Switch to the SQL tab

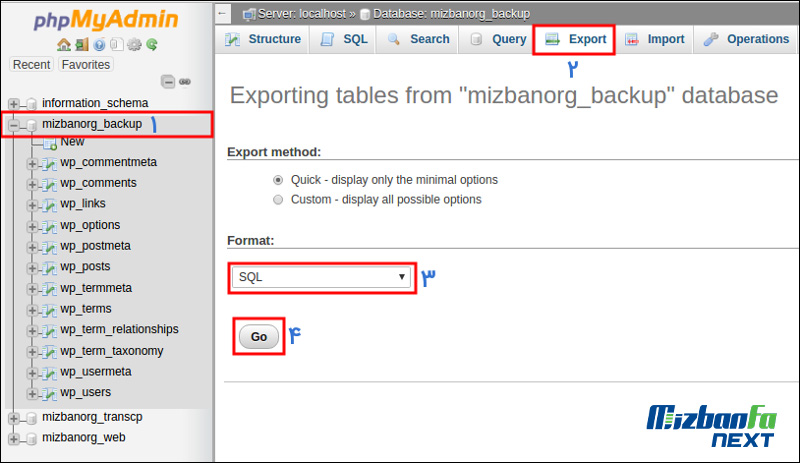pyautogui.click(x=344, y=39)
